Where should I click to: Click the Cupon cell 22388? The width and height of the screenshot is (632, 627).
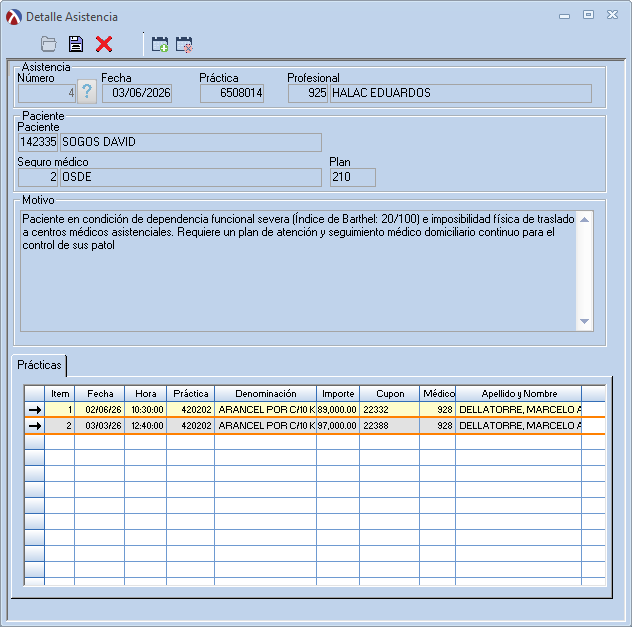pos(390,426)
